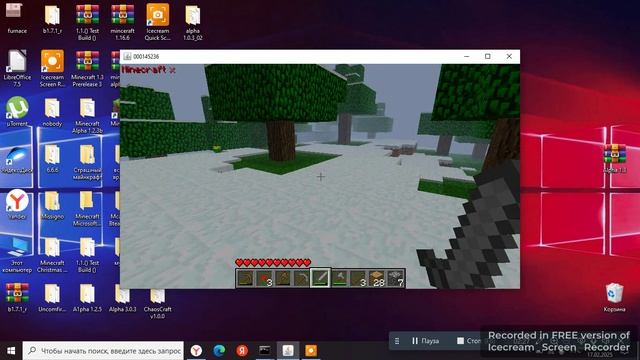Open the minecraft 1.16.6 archive
Image resolution: width=640 pixels, height=360 pixels.
122,22
